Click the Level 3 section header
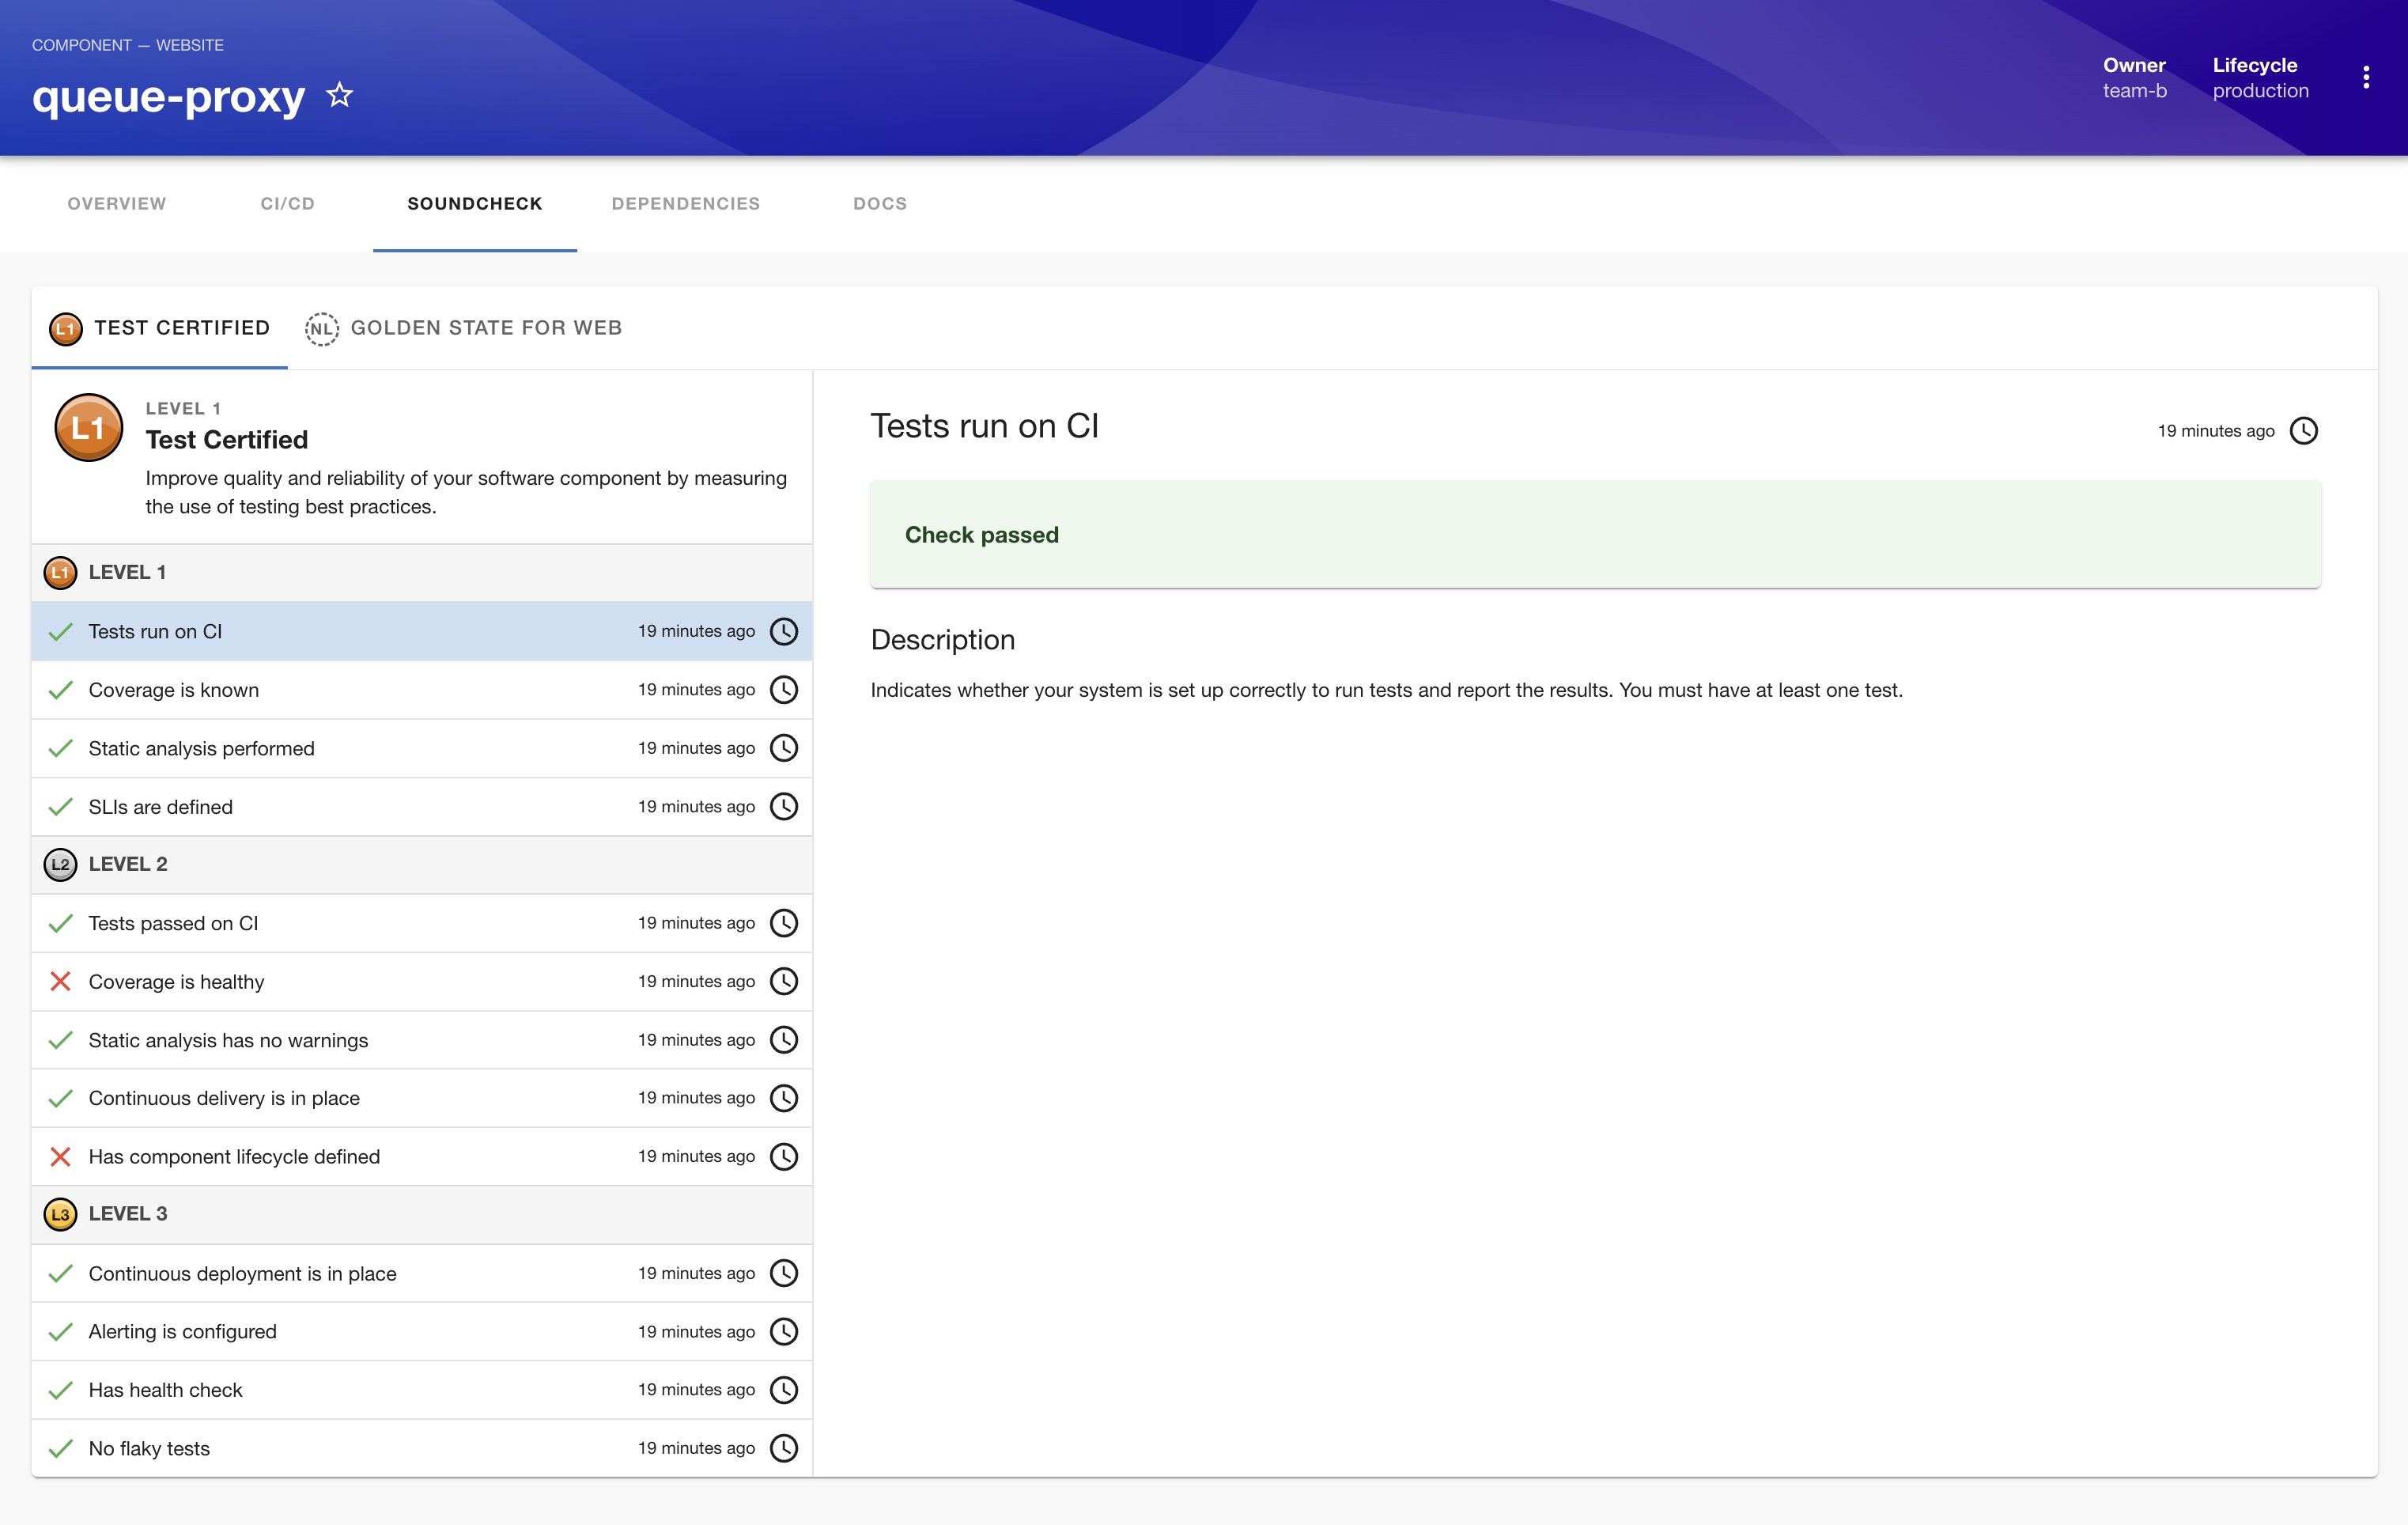 tap(127, 1214)
